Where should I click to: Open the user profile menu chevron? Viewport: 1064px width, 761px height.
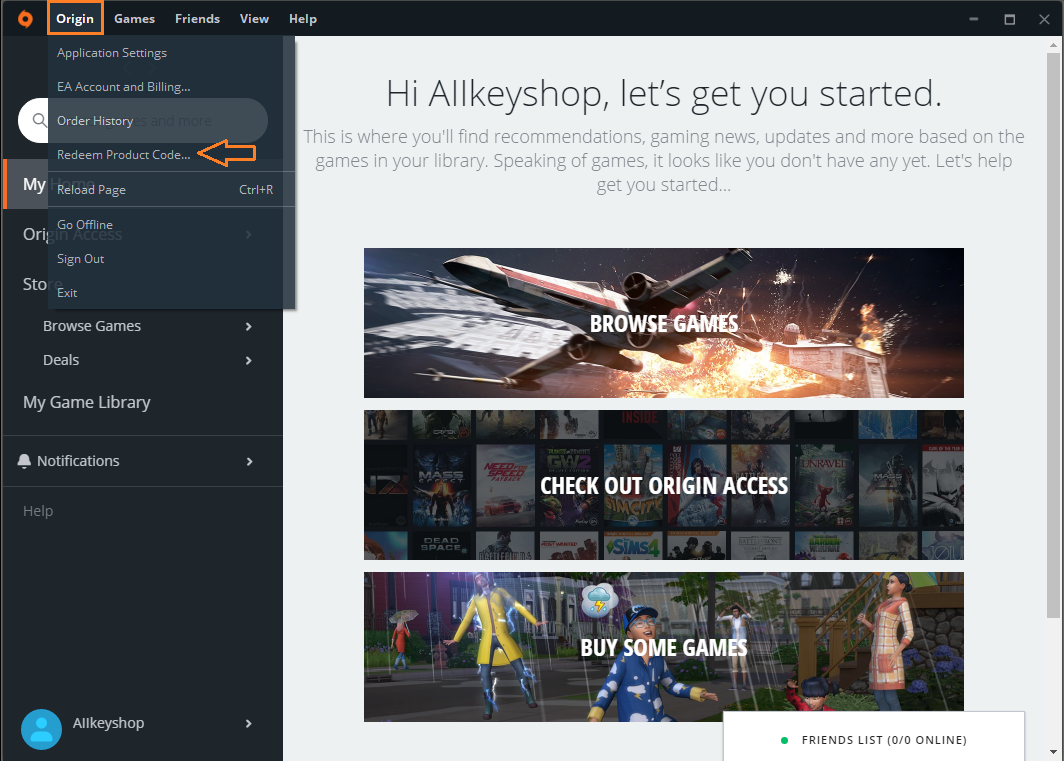click(x=249, y=723)
